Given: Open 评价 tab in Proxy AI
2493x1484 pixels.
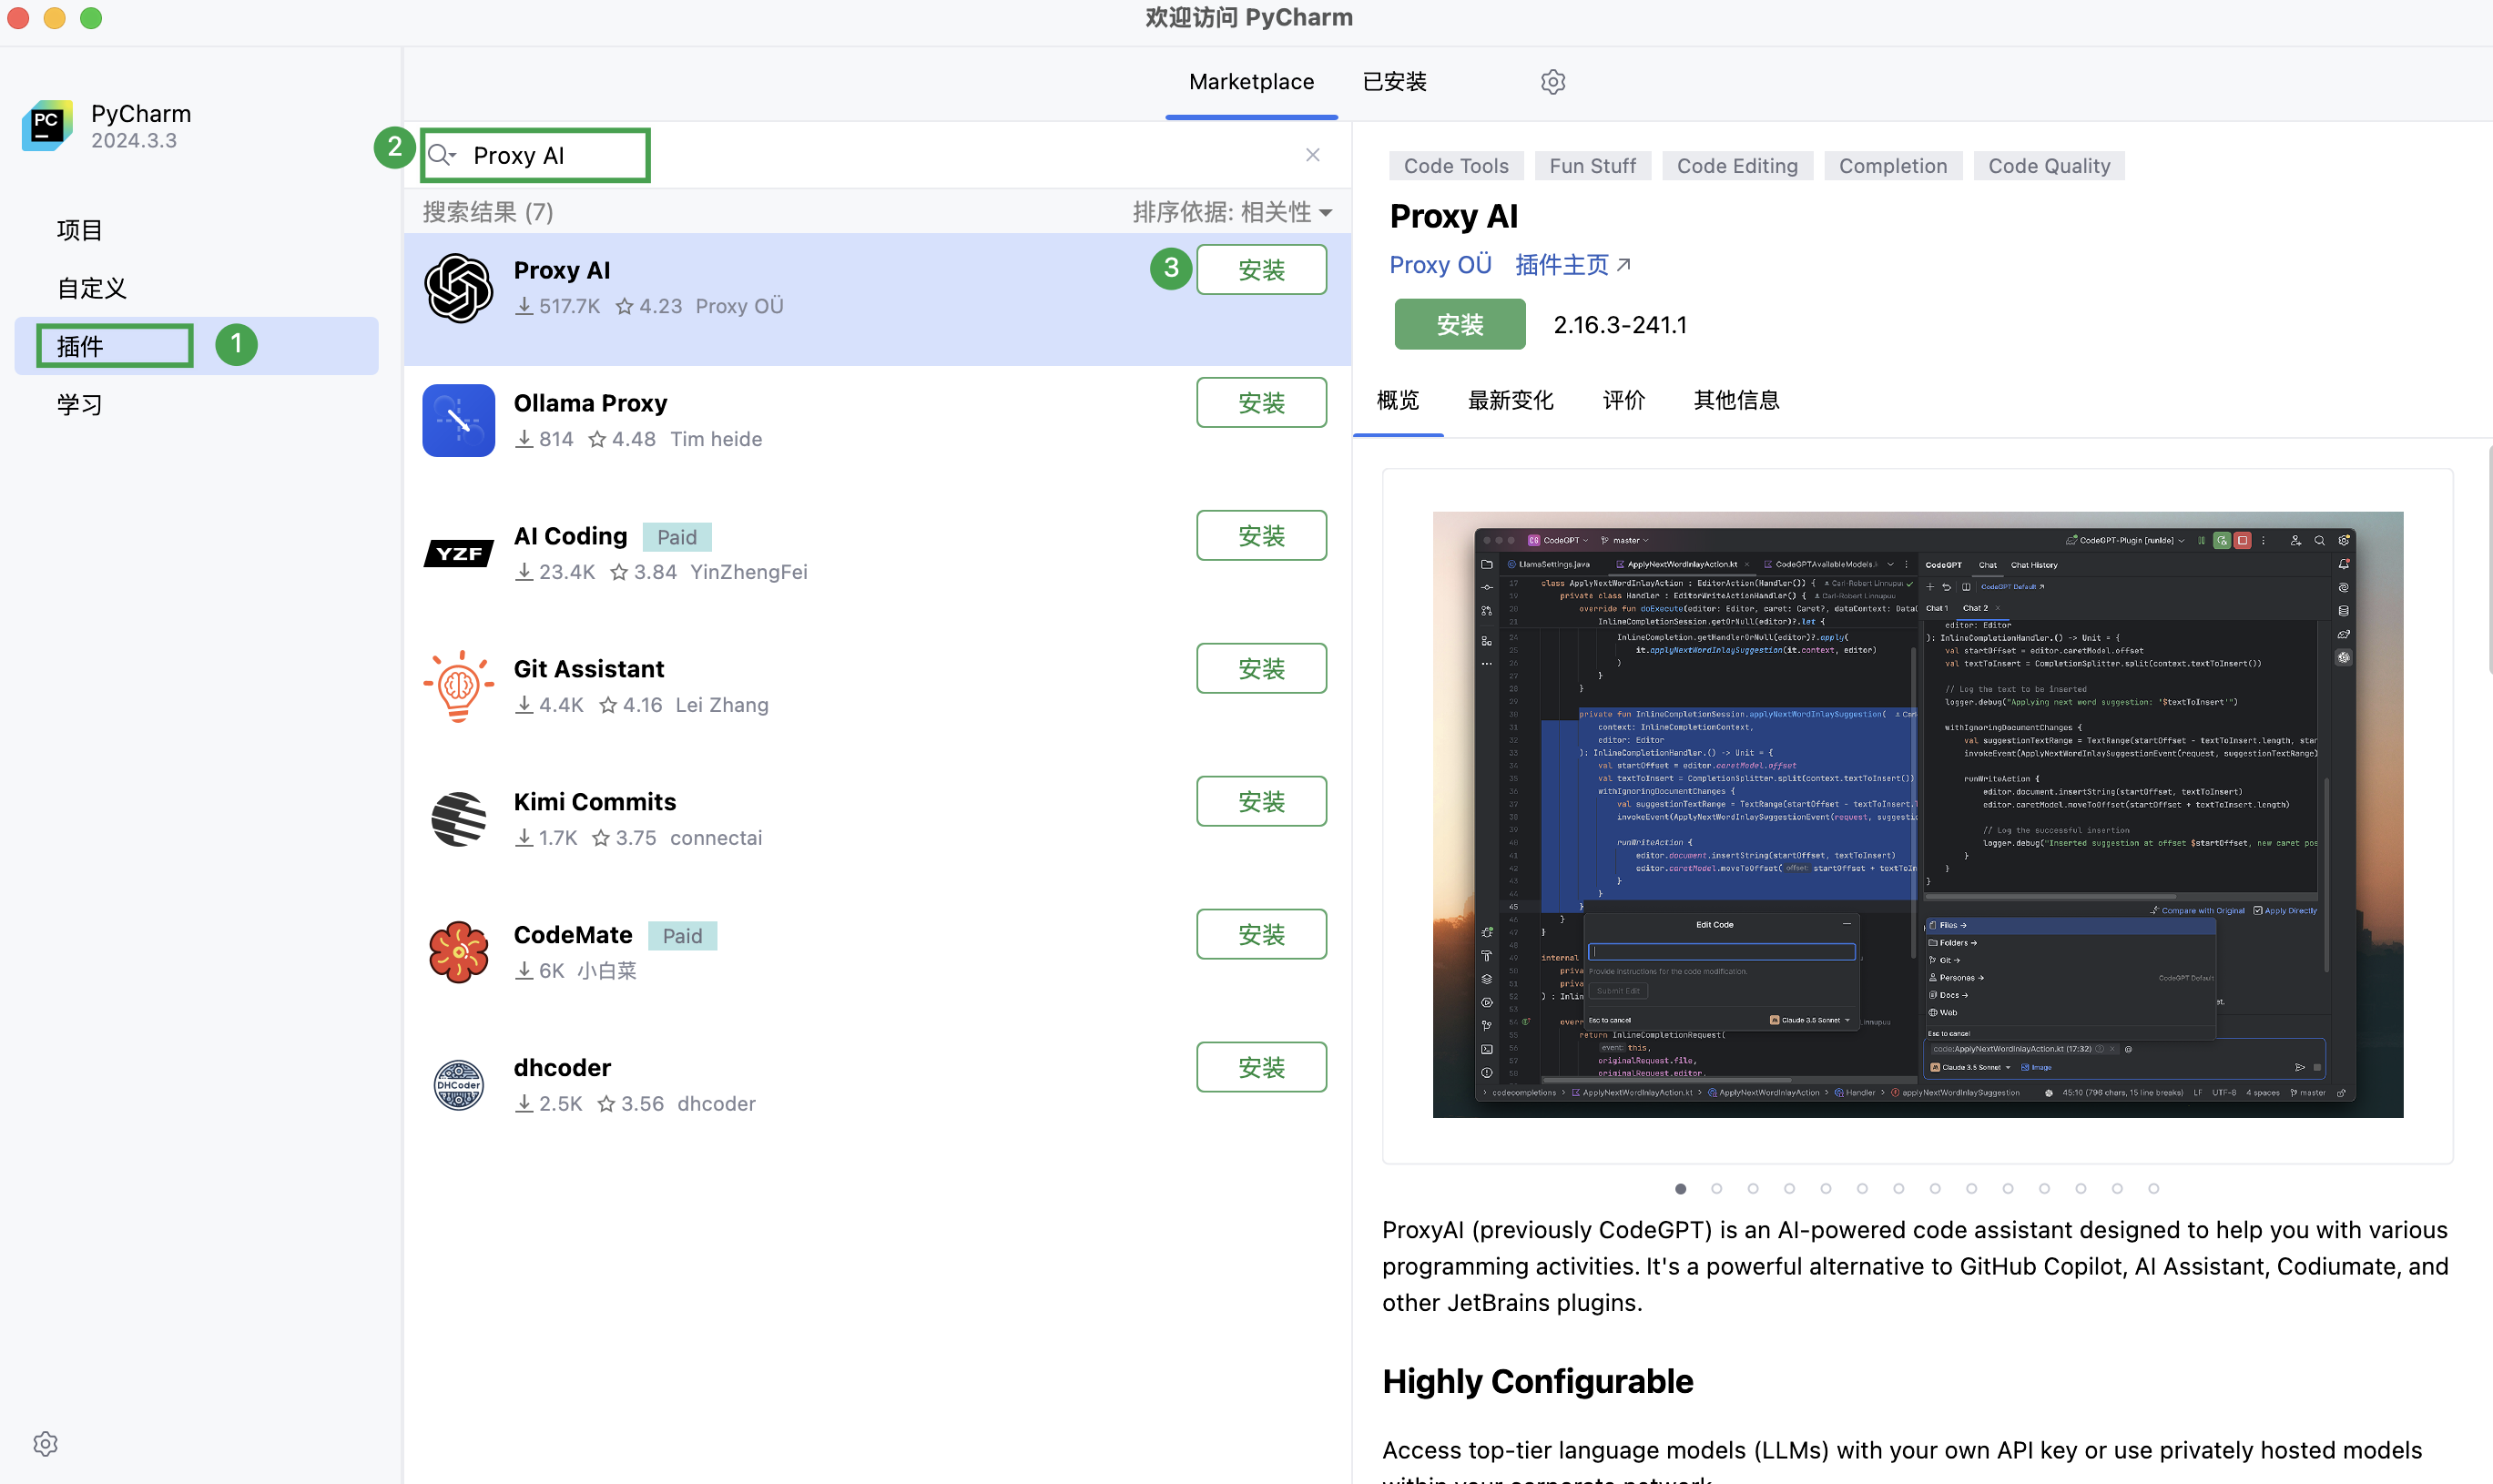Looking at the screenshot, I should [1620, 400].
